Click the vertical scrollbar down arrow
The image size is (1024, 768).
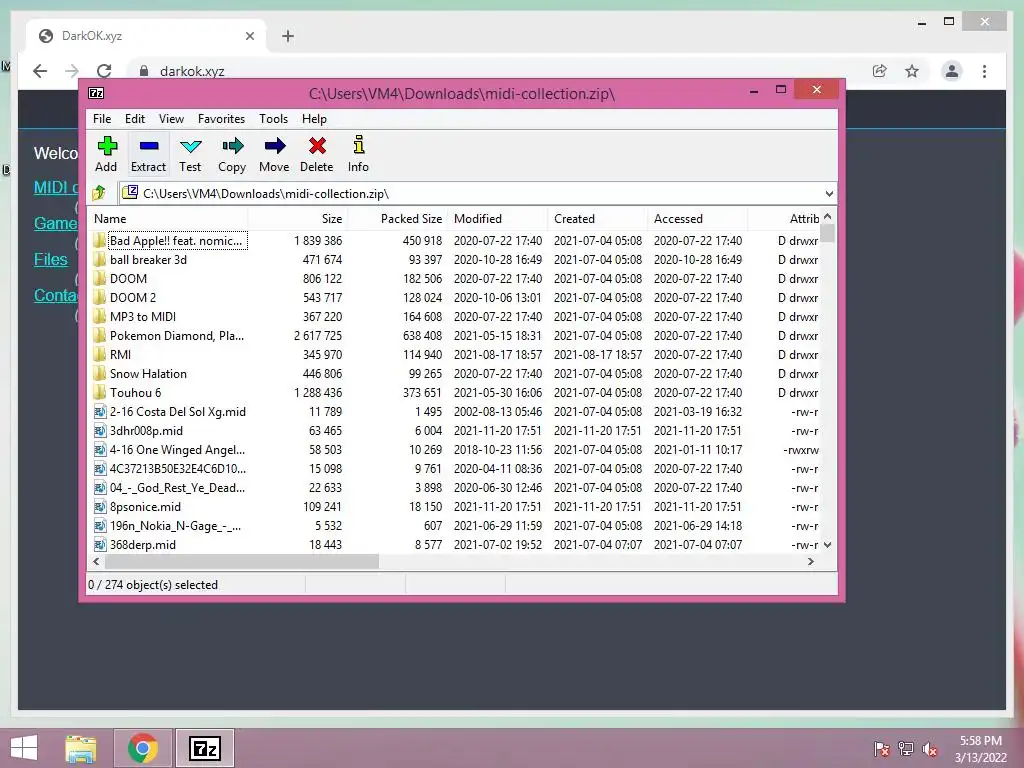tap(827, 545)
